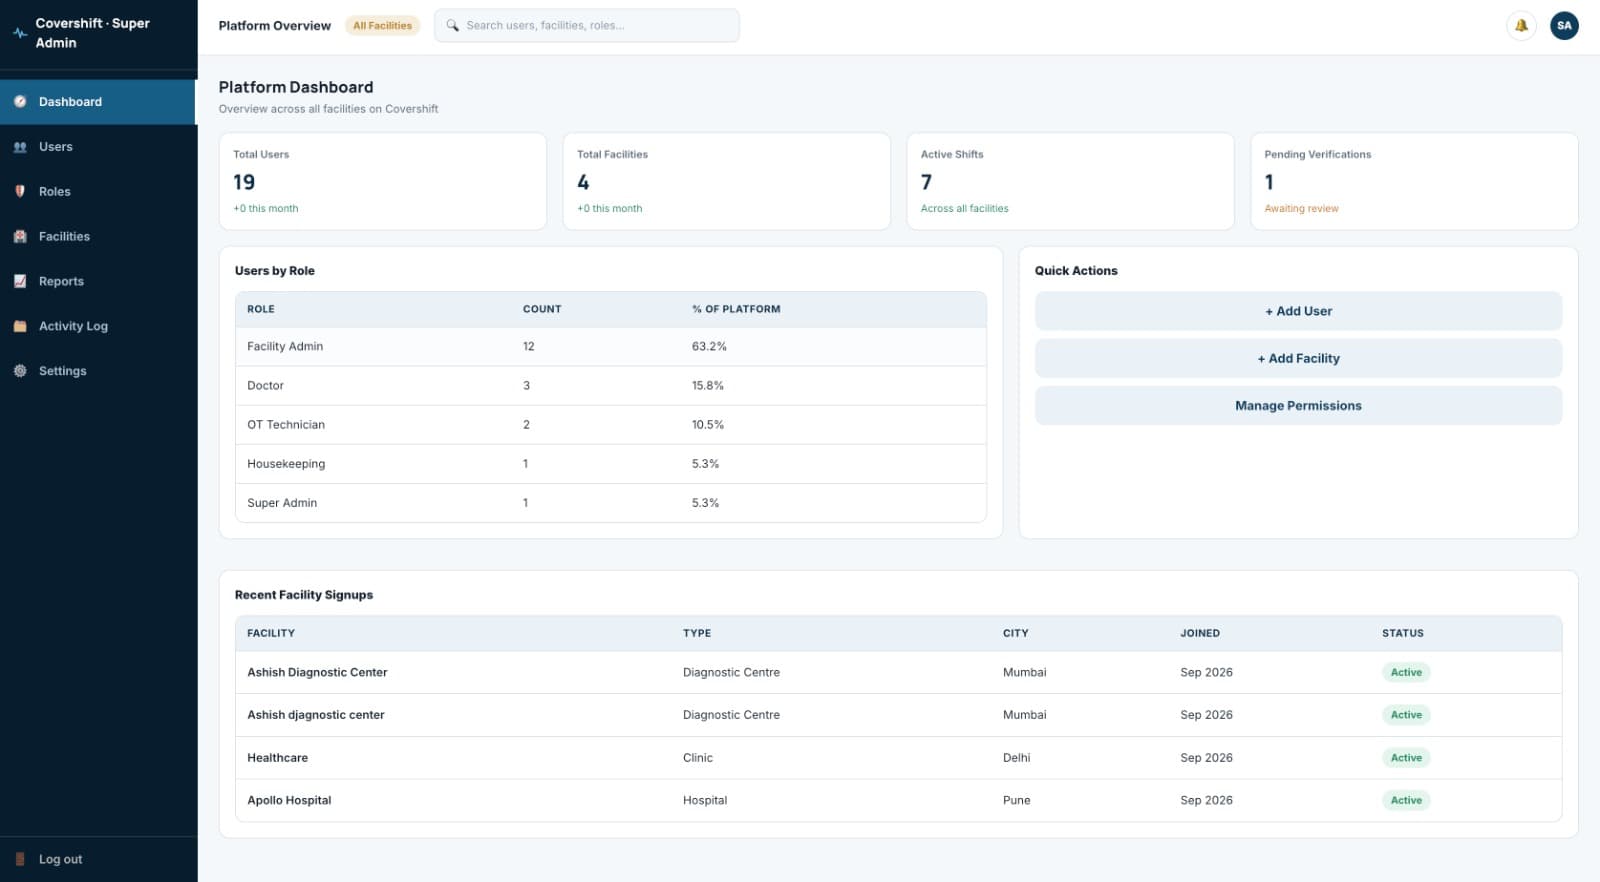Click the Reports chart icon in sidebar

(20, 282)
